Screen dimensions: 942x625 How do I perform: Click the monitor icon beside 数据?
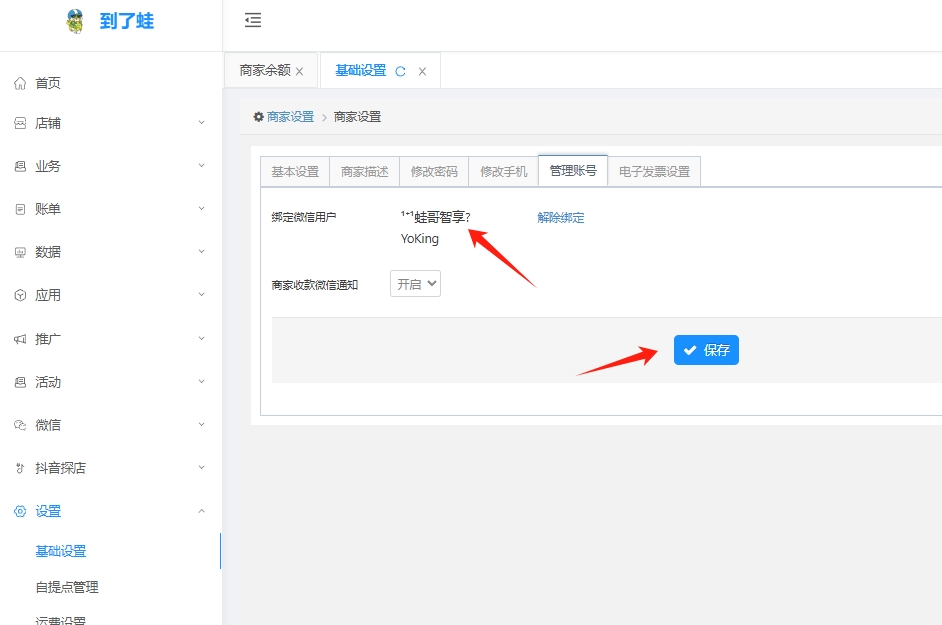(x=20, y=252)
